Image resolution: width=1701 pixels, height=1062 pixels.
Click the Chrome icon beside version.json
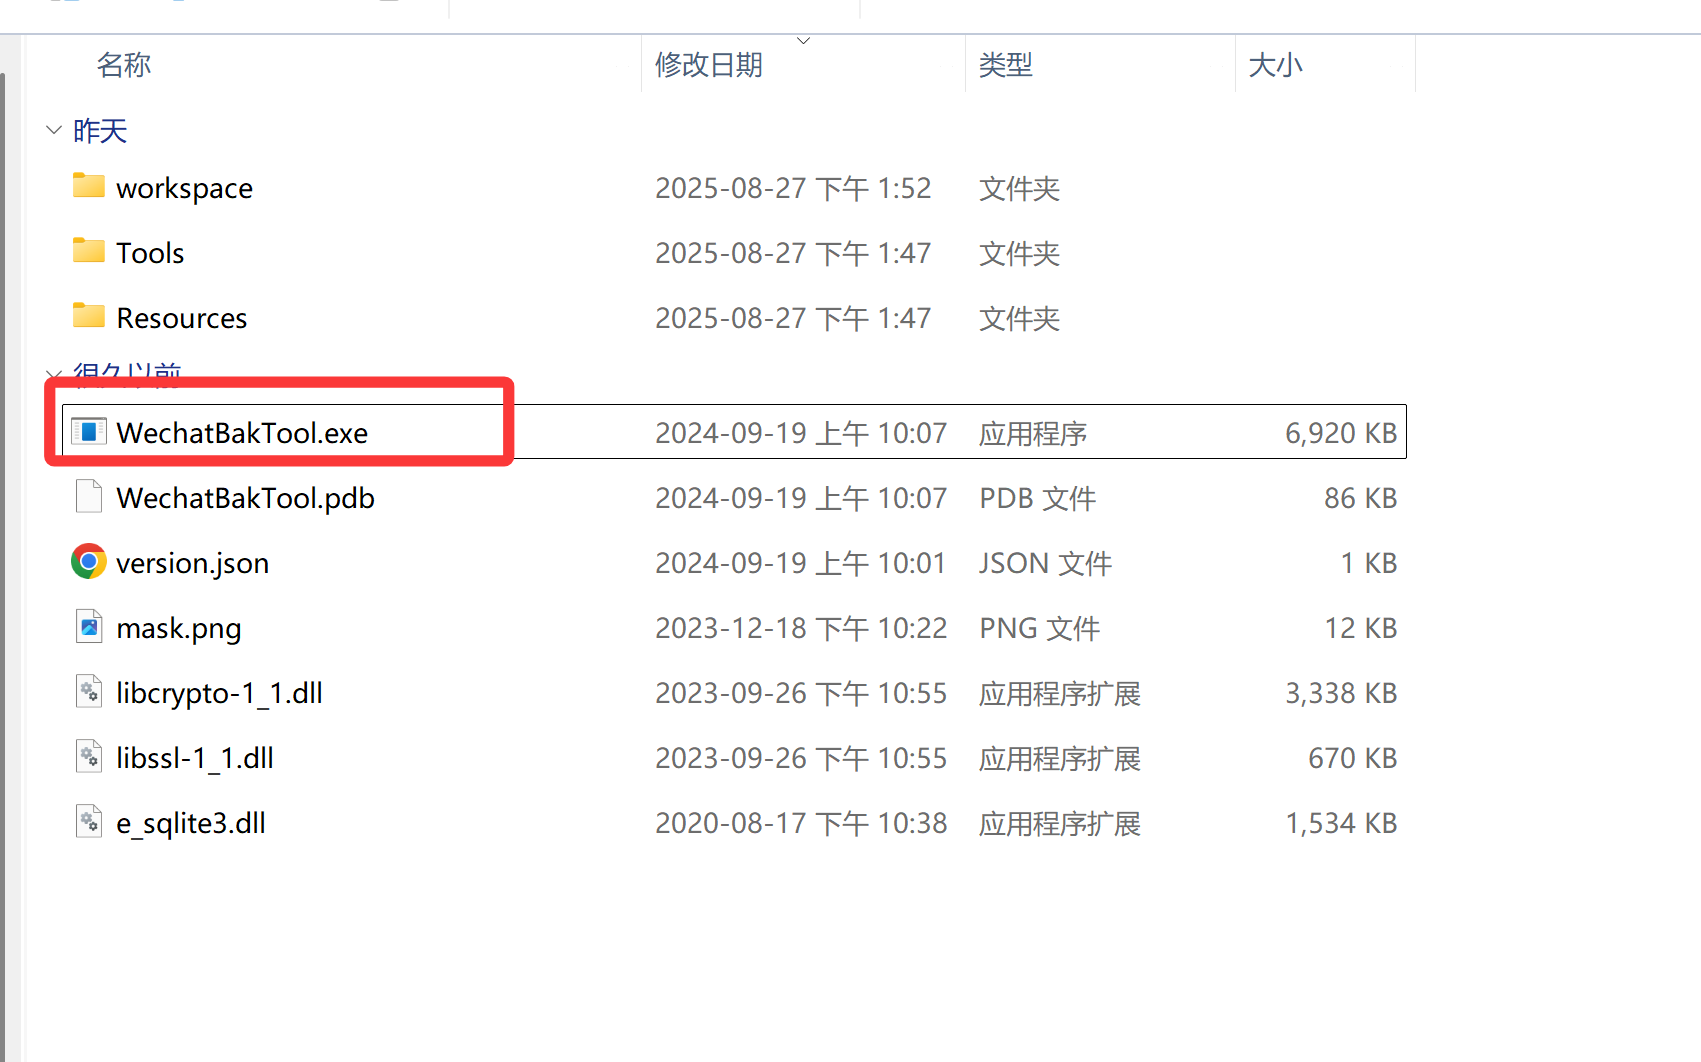(89, 562)
